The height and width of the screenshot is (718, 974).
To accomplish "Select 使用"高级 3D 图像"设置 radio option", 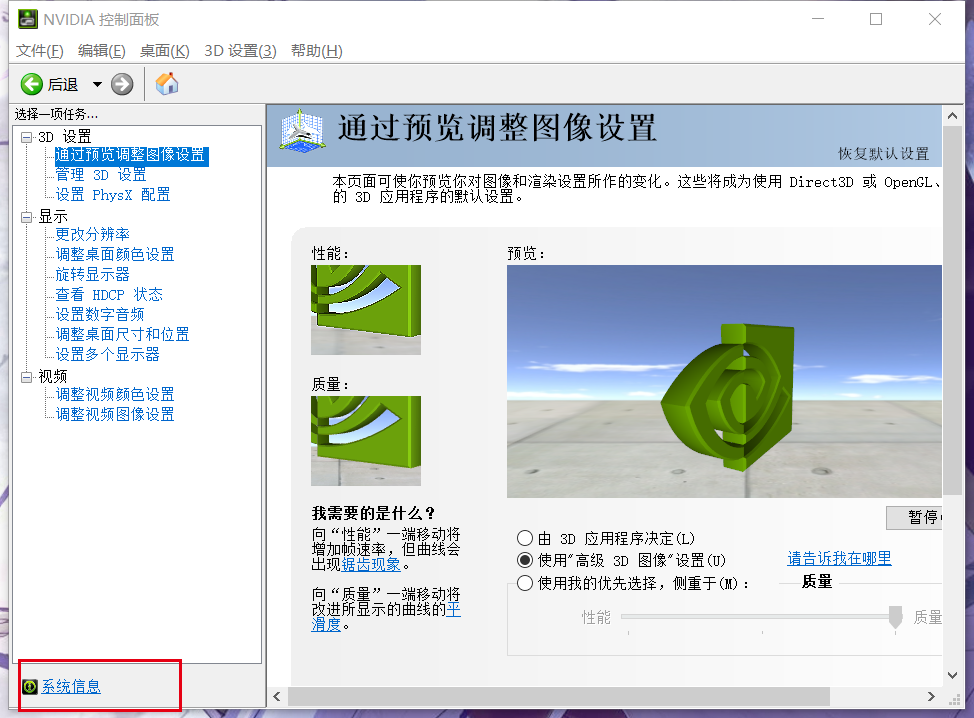I will click(x=525, y=560).
